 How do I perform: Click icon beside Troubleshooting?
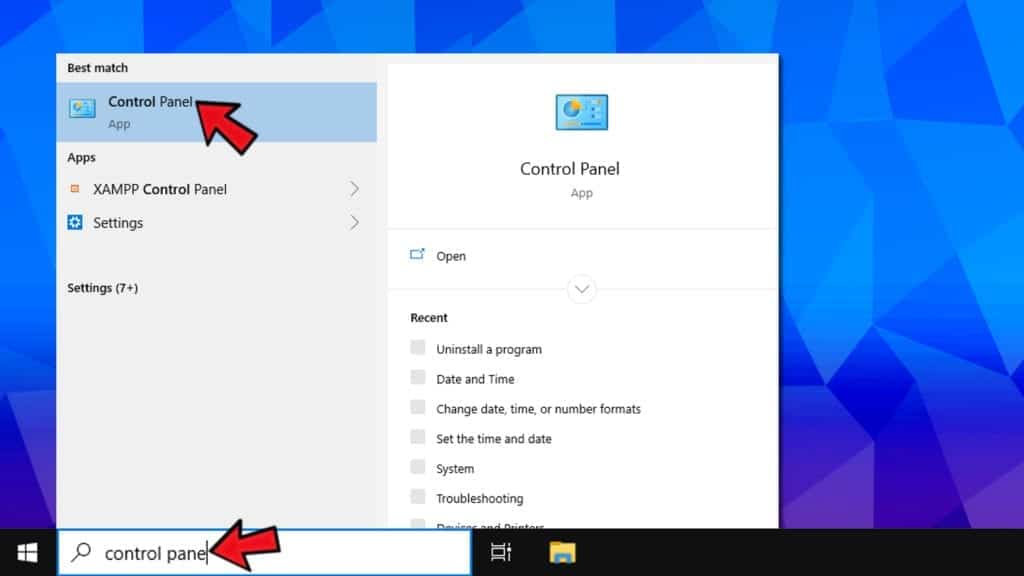tap(418, 497)
